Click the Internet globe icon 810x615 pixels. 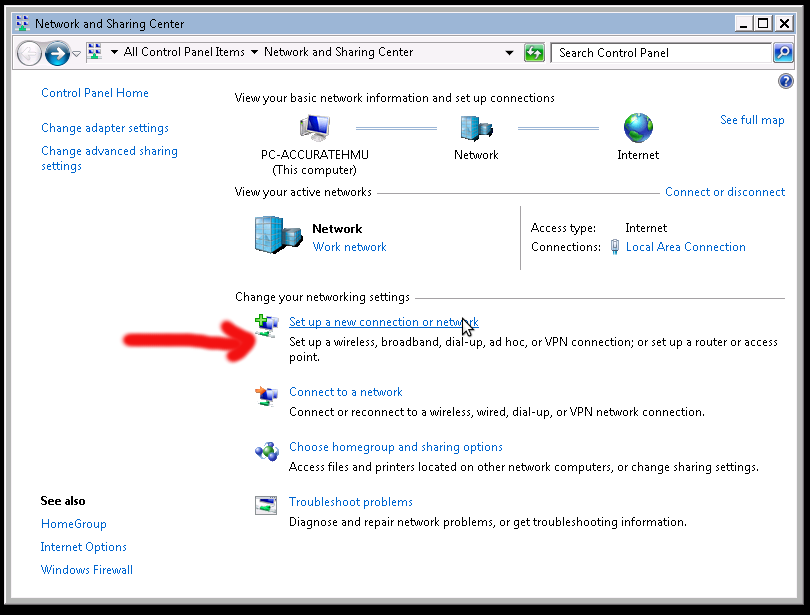click(638, 128)
